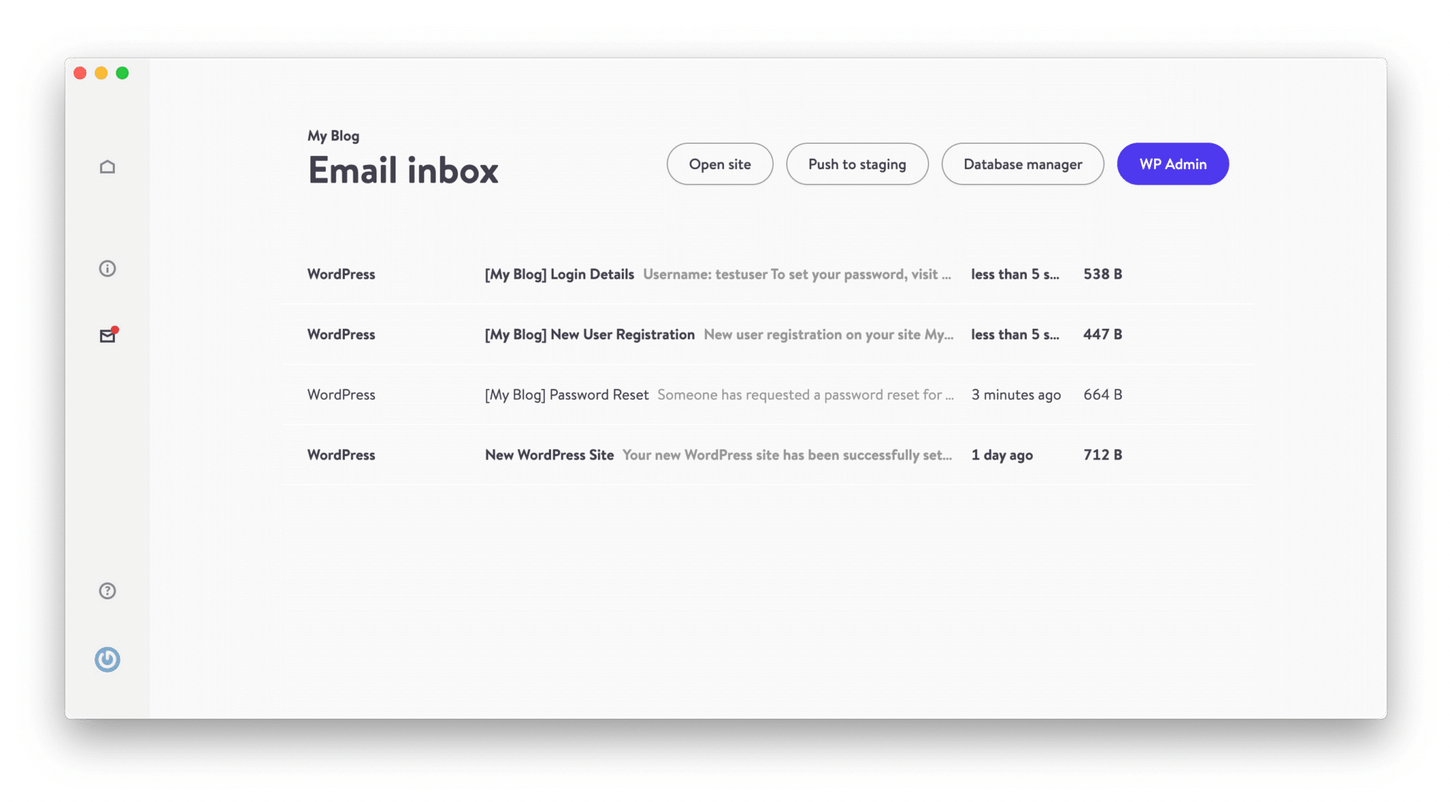Click 'New user registration on your site' preview
Viewport: 1450px width, 802px height.
click(829, 334)
